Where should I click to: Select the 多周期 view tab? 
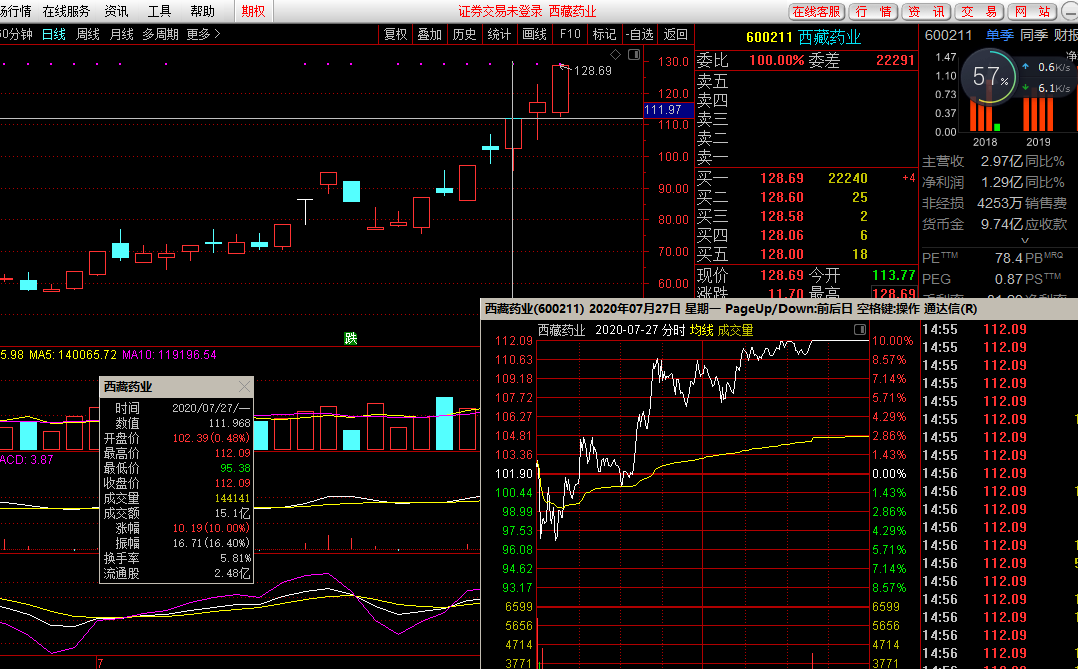pyautogui.click(x=160, y=34)
